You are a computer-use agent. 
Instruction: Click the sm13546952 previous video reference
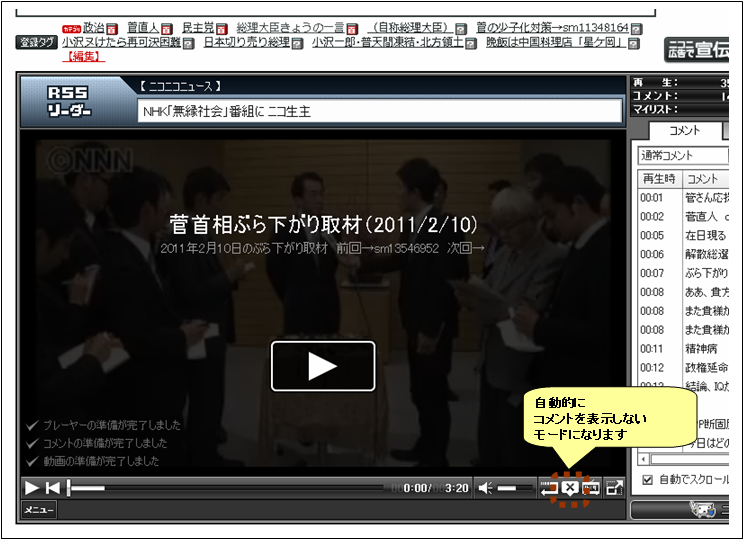(407, 248)
